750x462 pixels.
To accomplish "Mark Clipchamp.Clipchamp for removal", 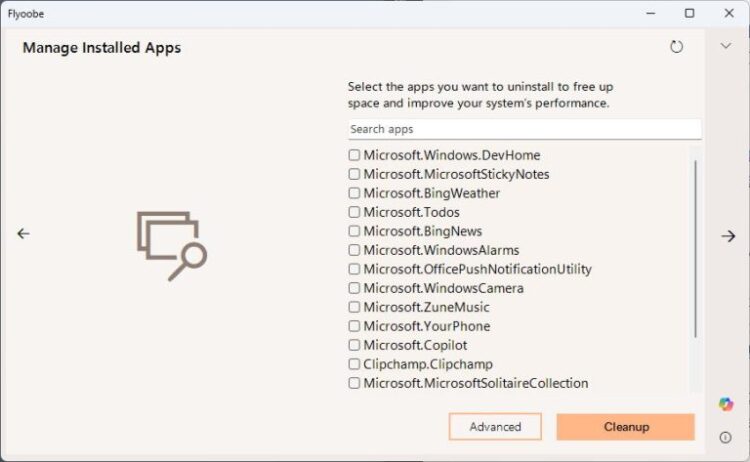I will tap(355, 364).
